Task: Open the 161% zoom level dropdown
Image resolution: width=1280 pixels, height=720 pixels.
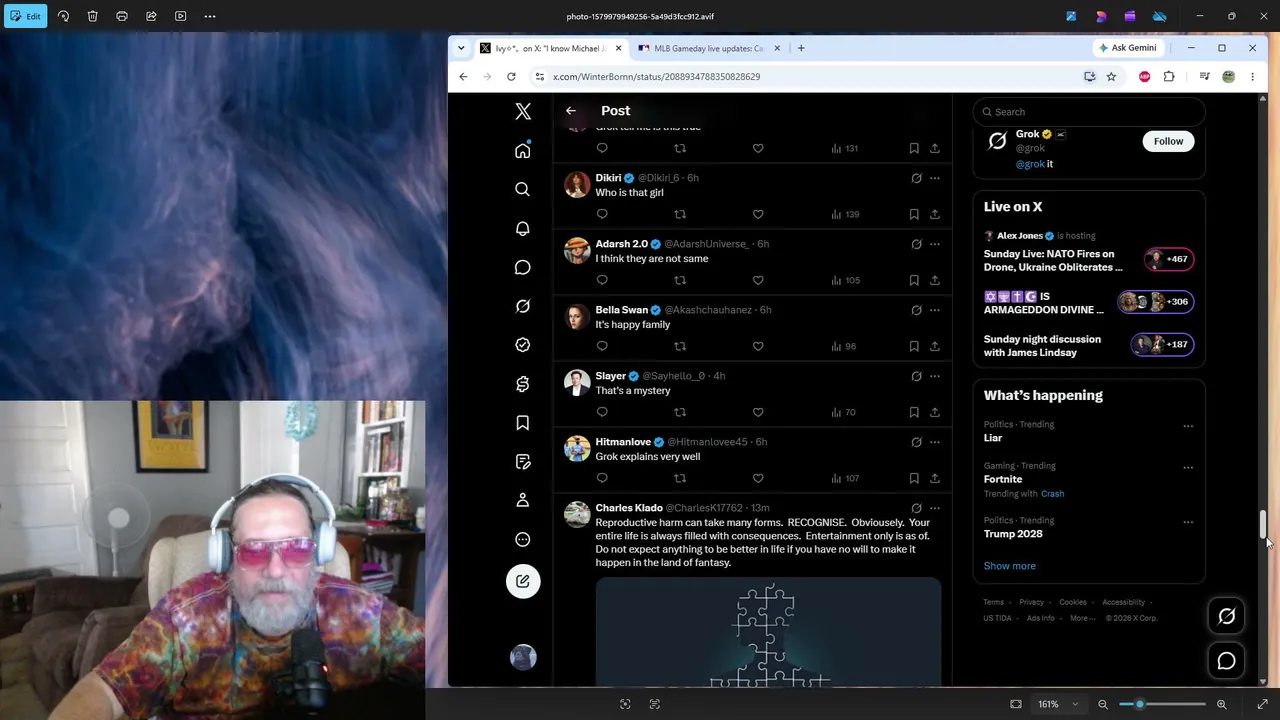Action: [x=1058, y=704]
